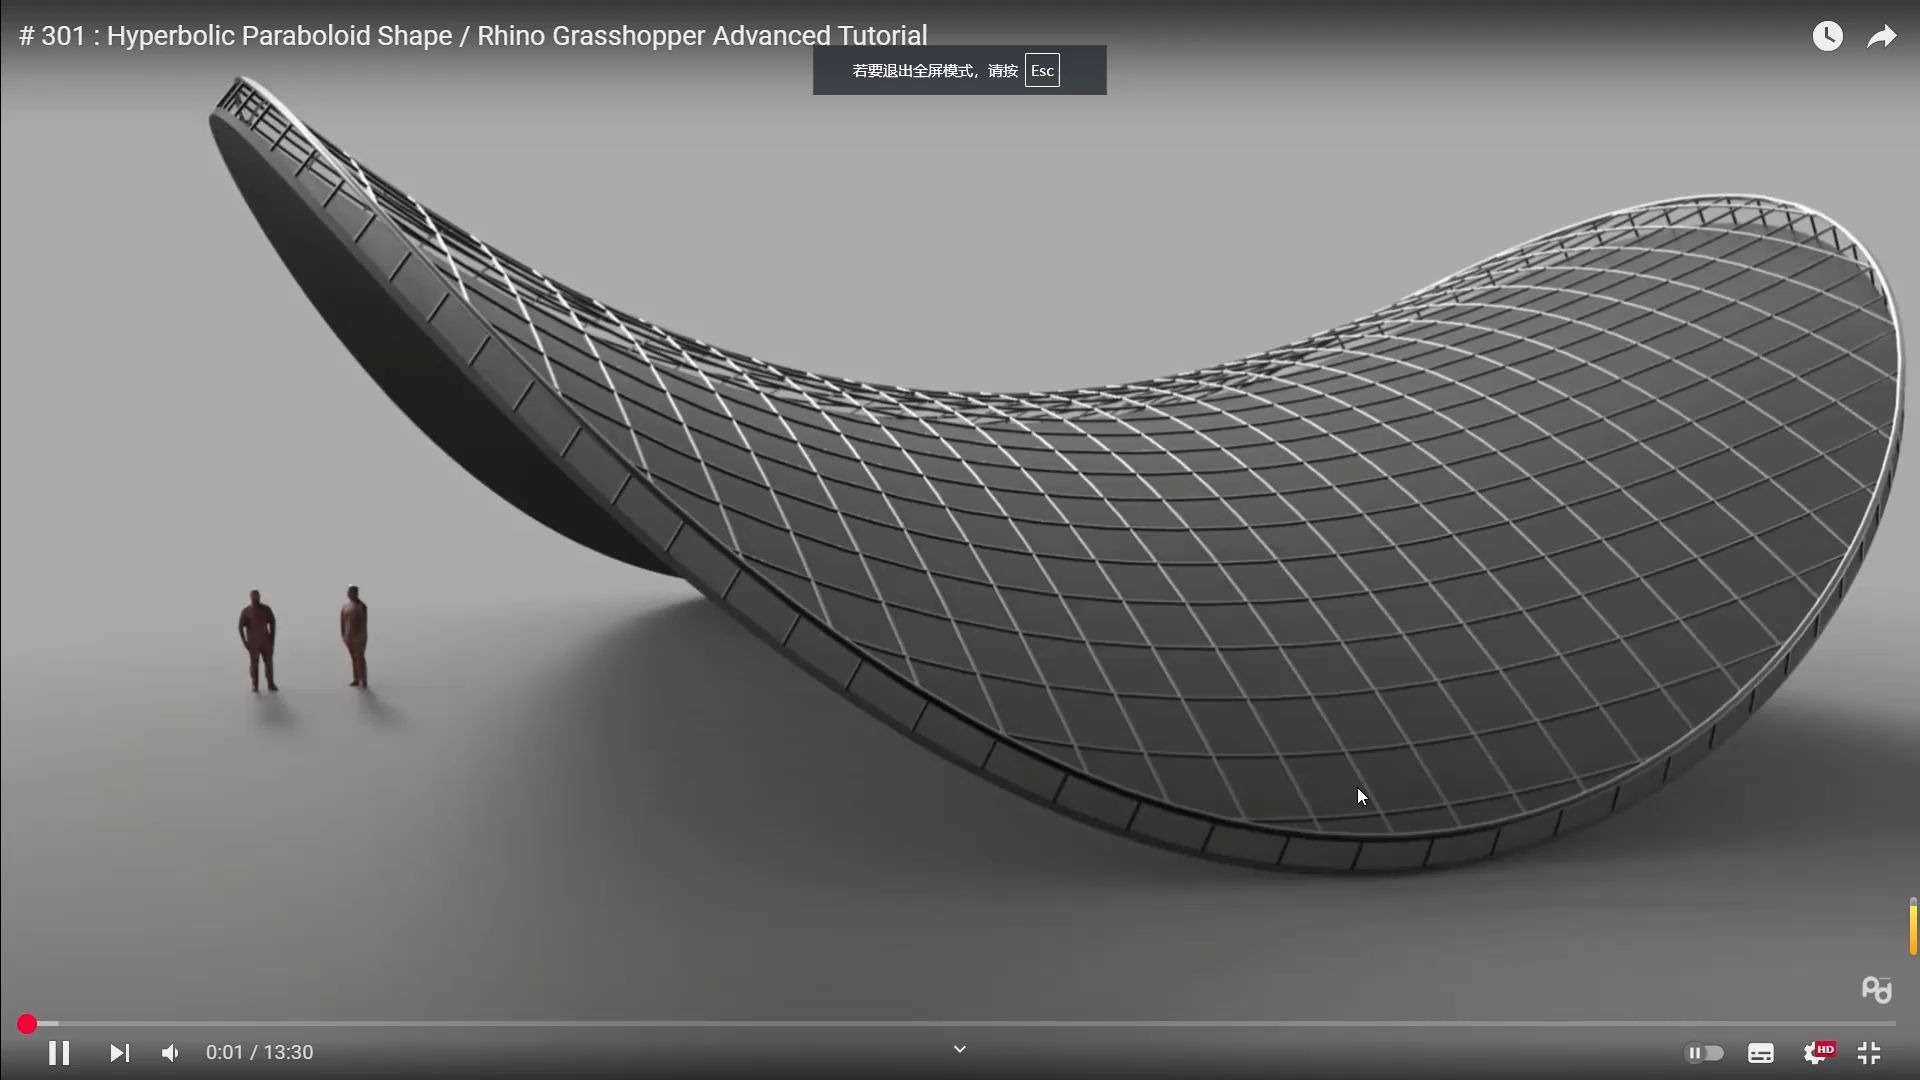Open the Share arrow icon
Viewport: 1920px width, 1080px height.
1881,37
